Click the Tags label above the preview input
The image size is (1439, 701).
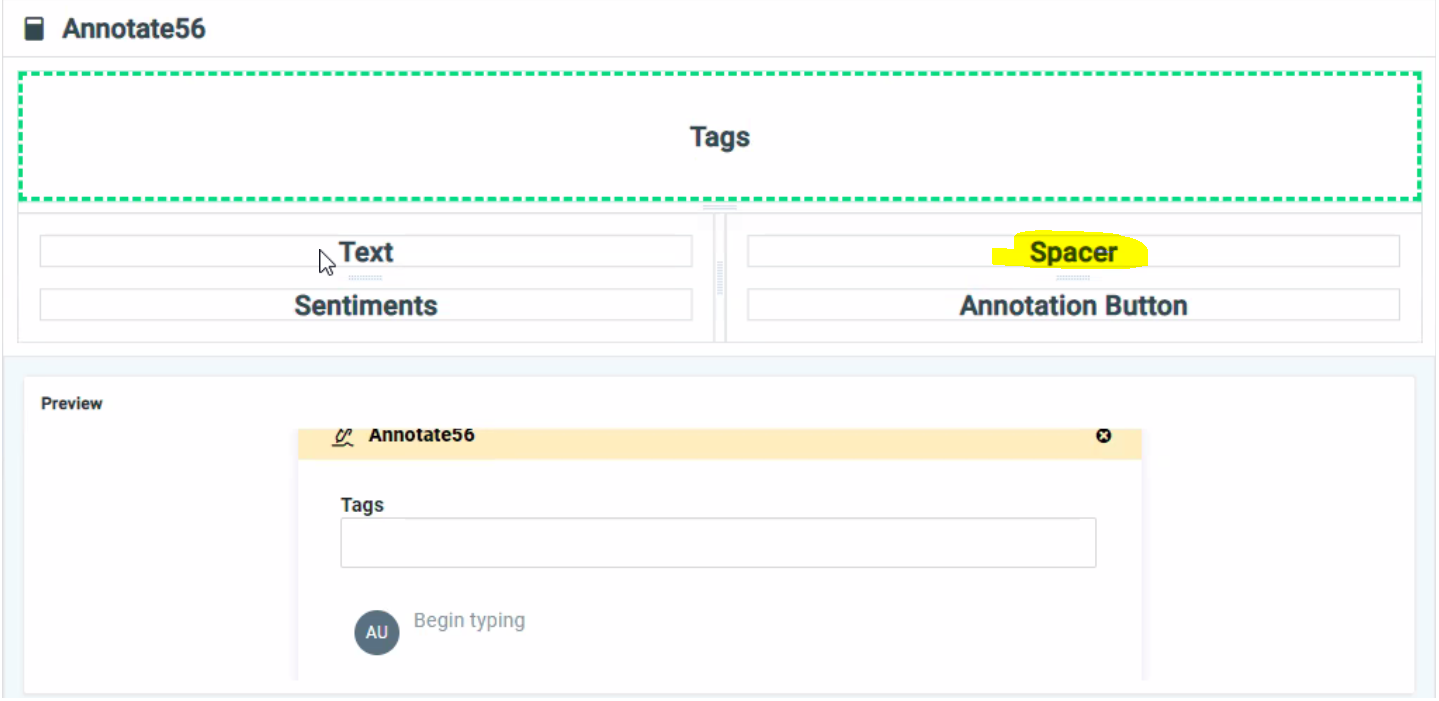pyautogui.click(x=362, y=505)
